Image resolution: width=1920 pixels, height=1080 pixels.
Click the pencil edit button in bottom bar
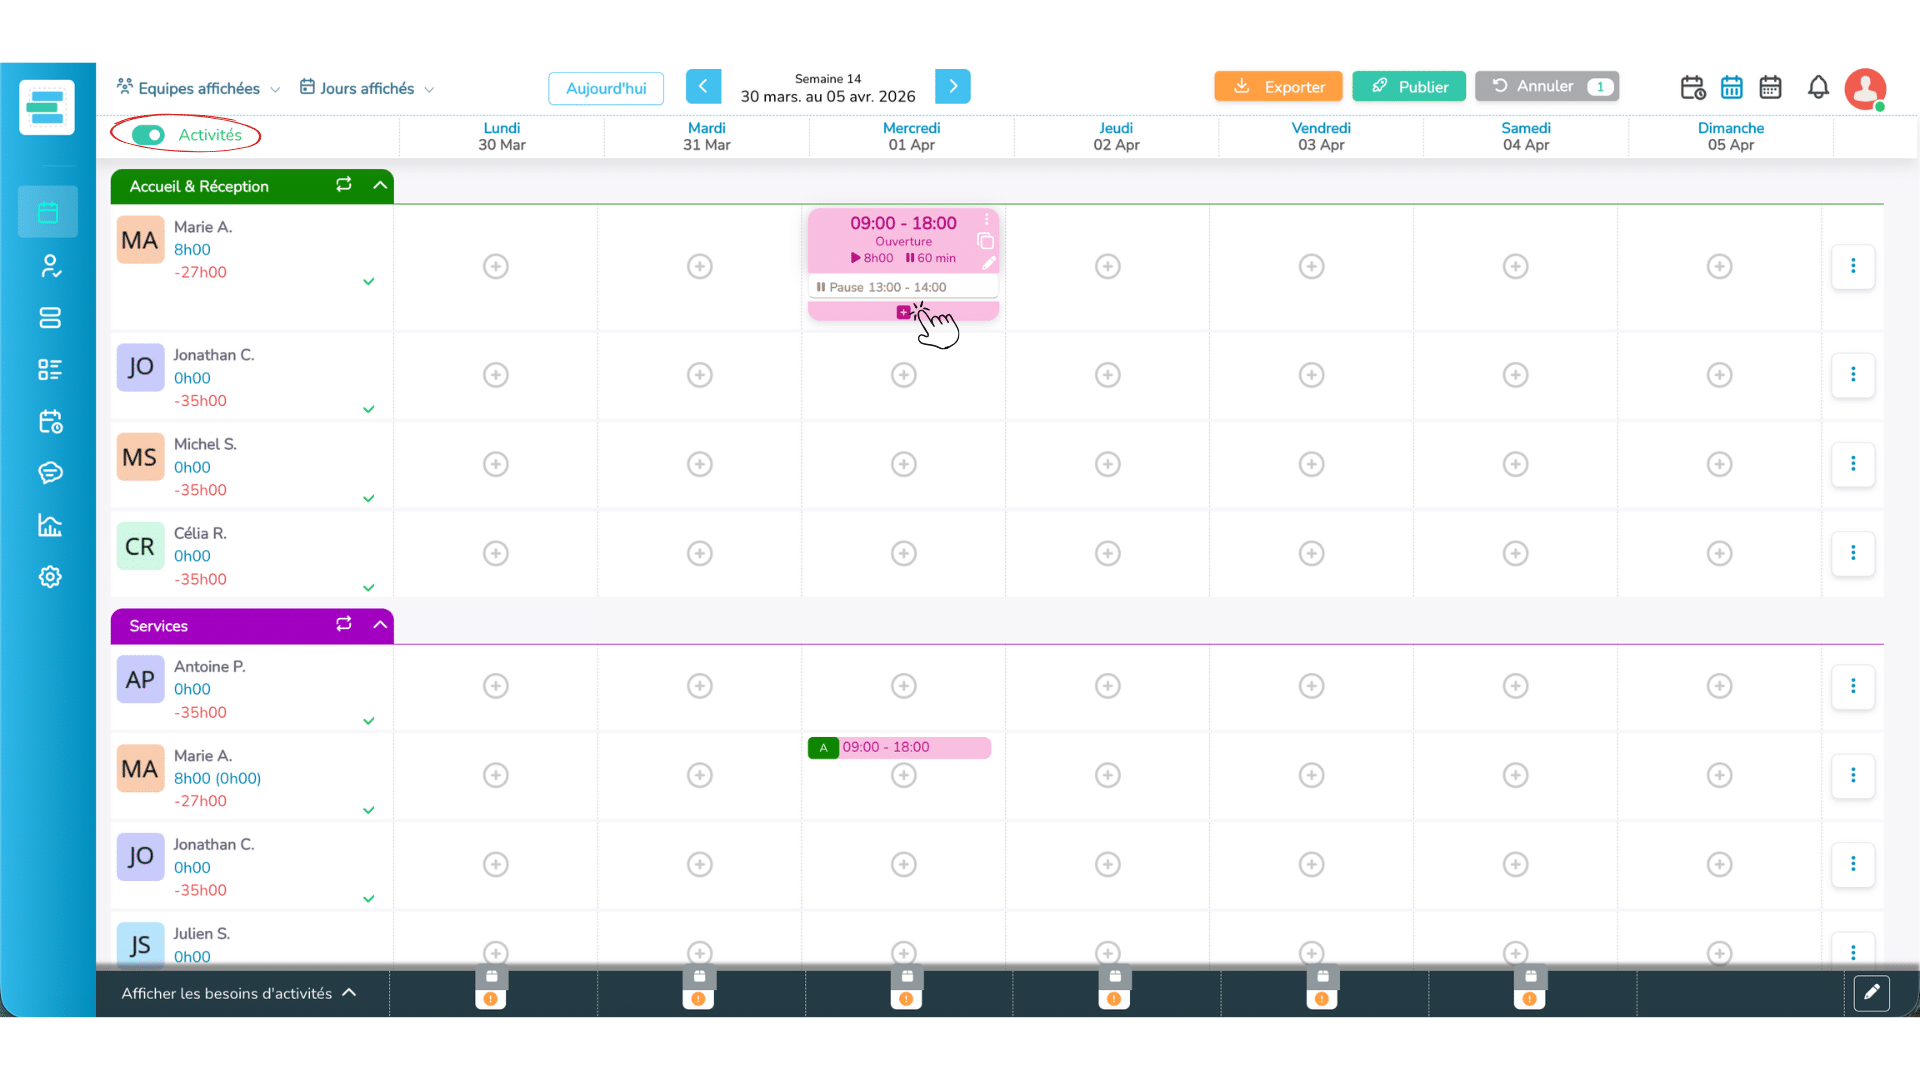point(1871,993)
